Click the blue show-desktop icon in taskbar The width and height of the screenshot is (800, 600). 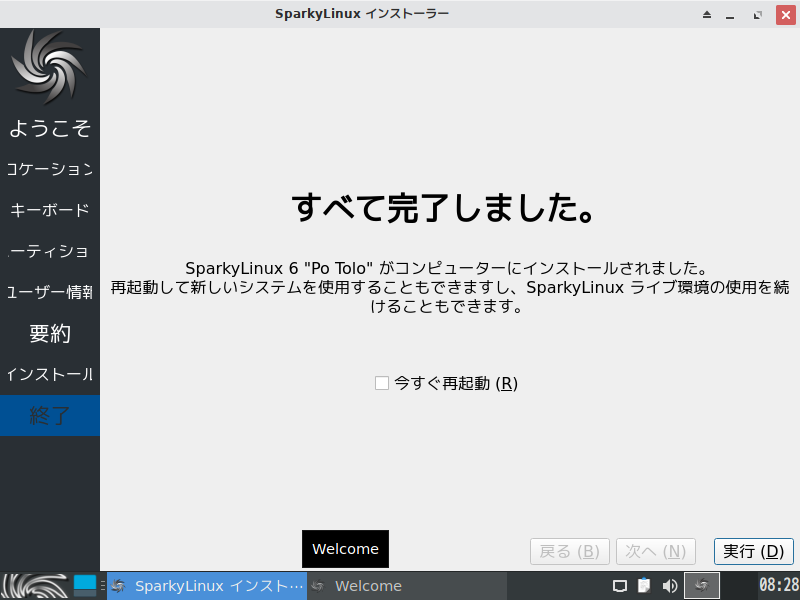click(85, 586)
